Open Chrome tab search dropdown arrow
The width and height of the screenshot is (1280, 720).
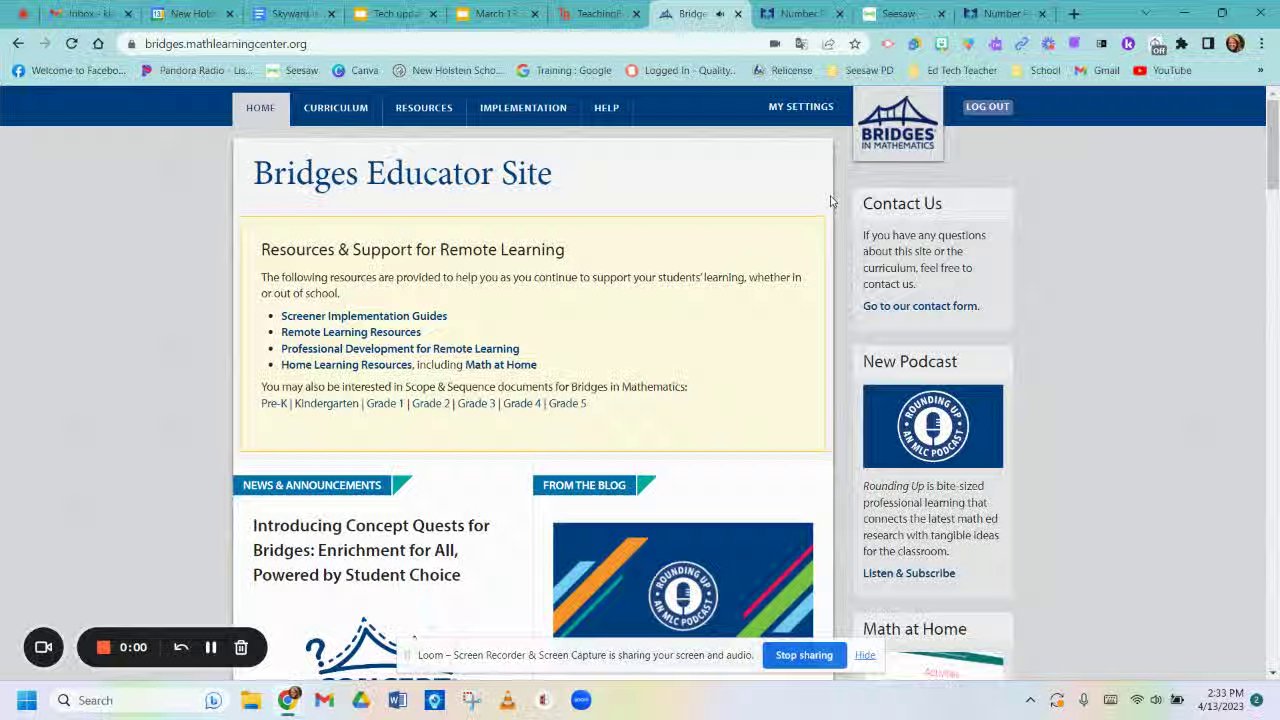click(1146, 14)
